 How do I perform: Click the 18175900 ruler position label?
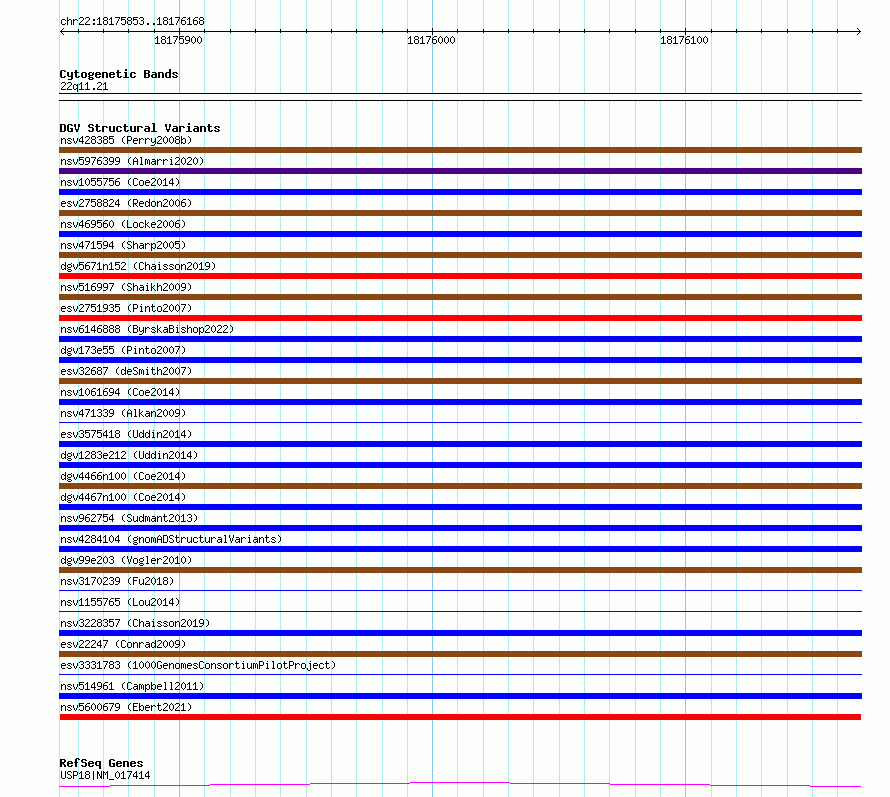click(x=178, y=40)
